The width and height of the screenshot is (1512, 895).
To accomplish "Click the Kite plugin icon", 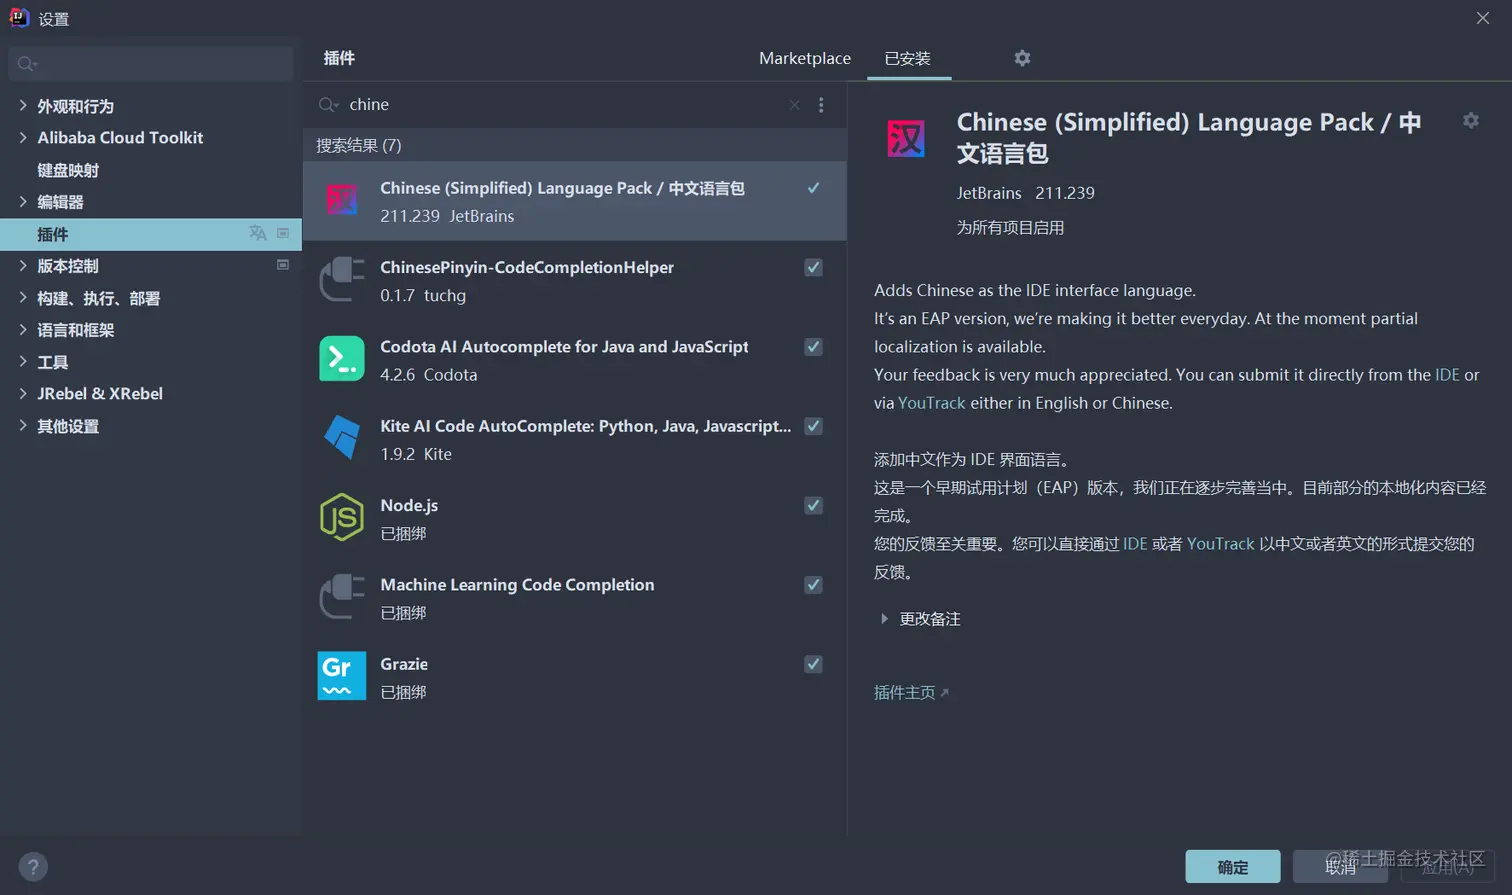I will click(x=342, y=438).
